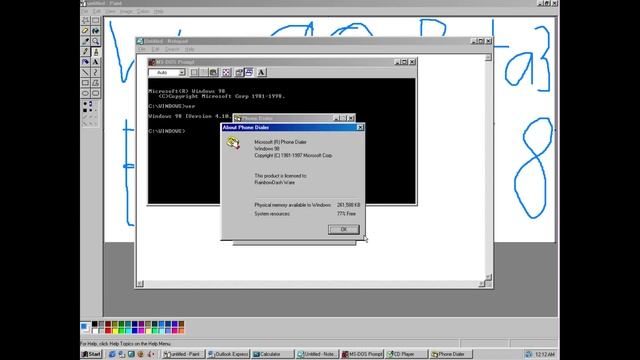Switch to MS-DOS Prompt on taskbar
Screen dimensions: 640x360
362,354
